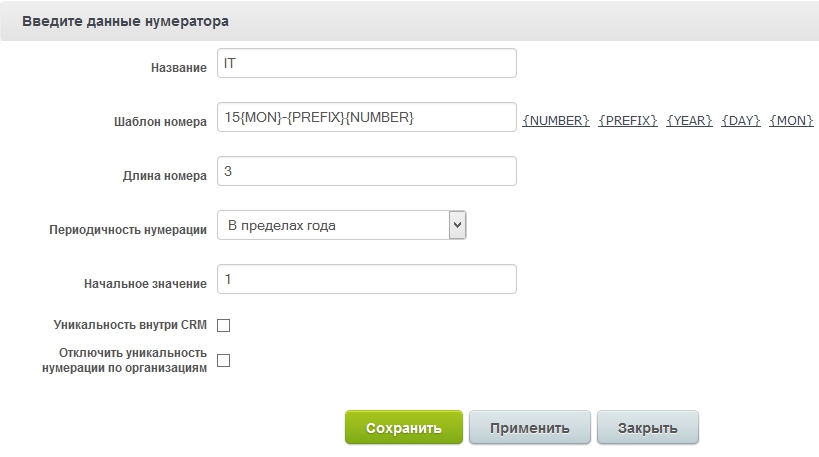The height and width of the screenshot is (457, 819).
Task: Insert the {PREFIX} placeholder link
Action: (628, 120)
